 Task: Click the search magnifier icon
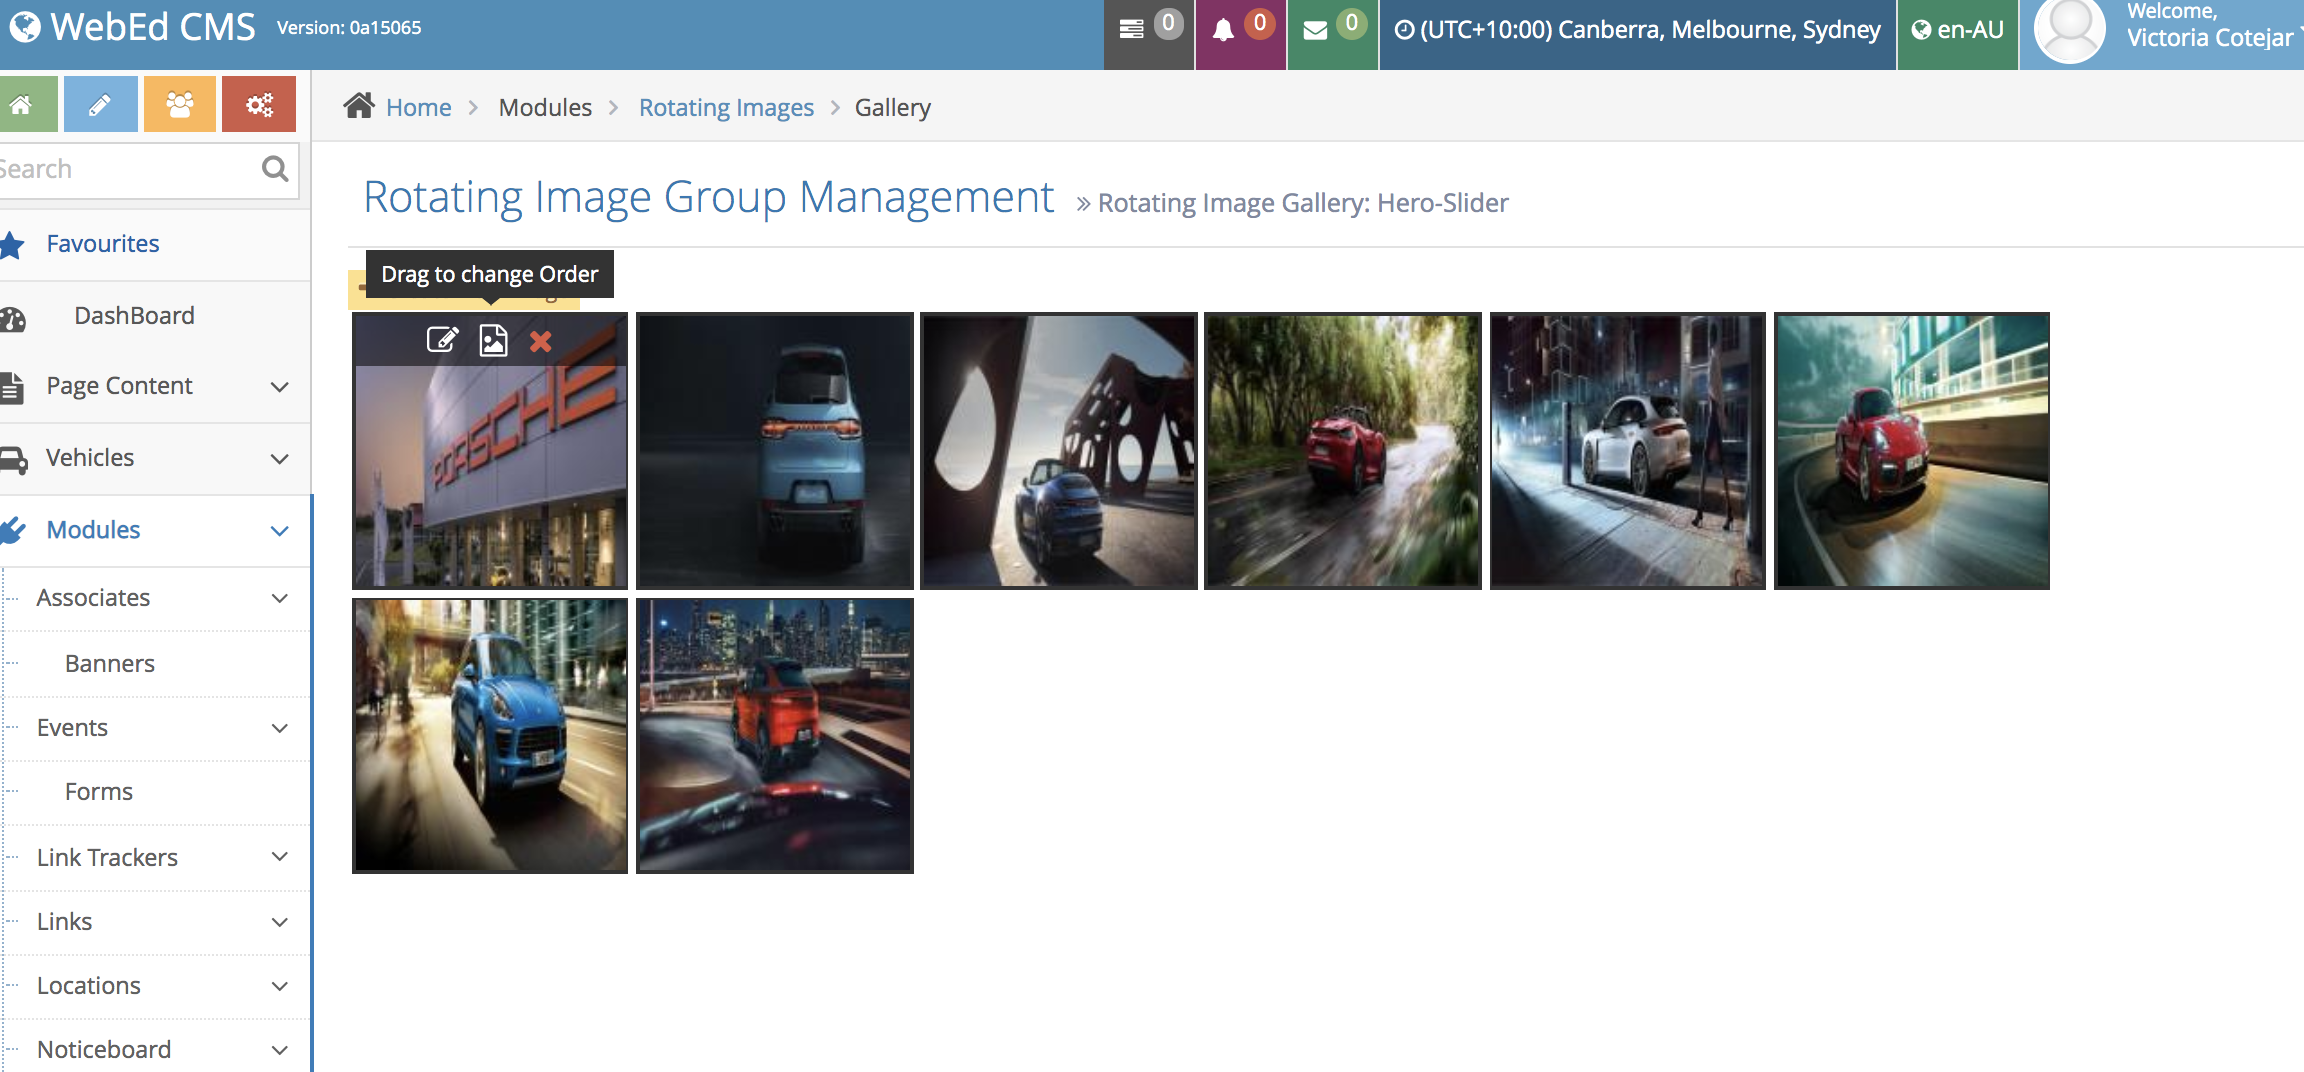(x=274, y=168)
